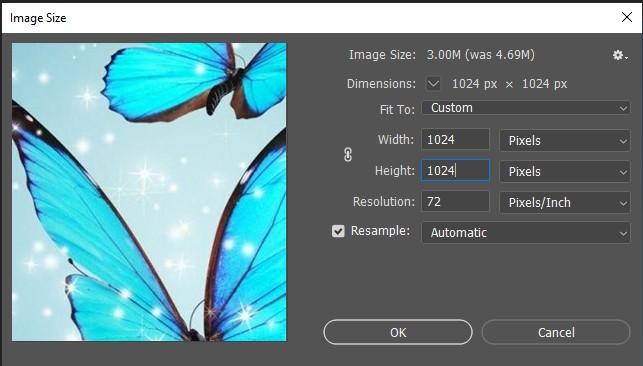The height and width of the screenshot is (366, 643).
Task: Click the Resolution input field
Action: point(455,202)
